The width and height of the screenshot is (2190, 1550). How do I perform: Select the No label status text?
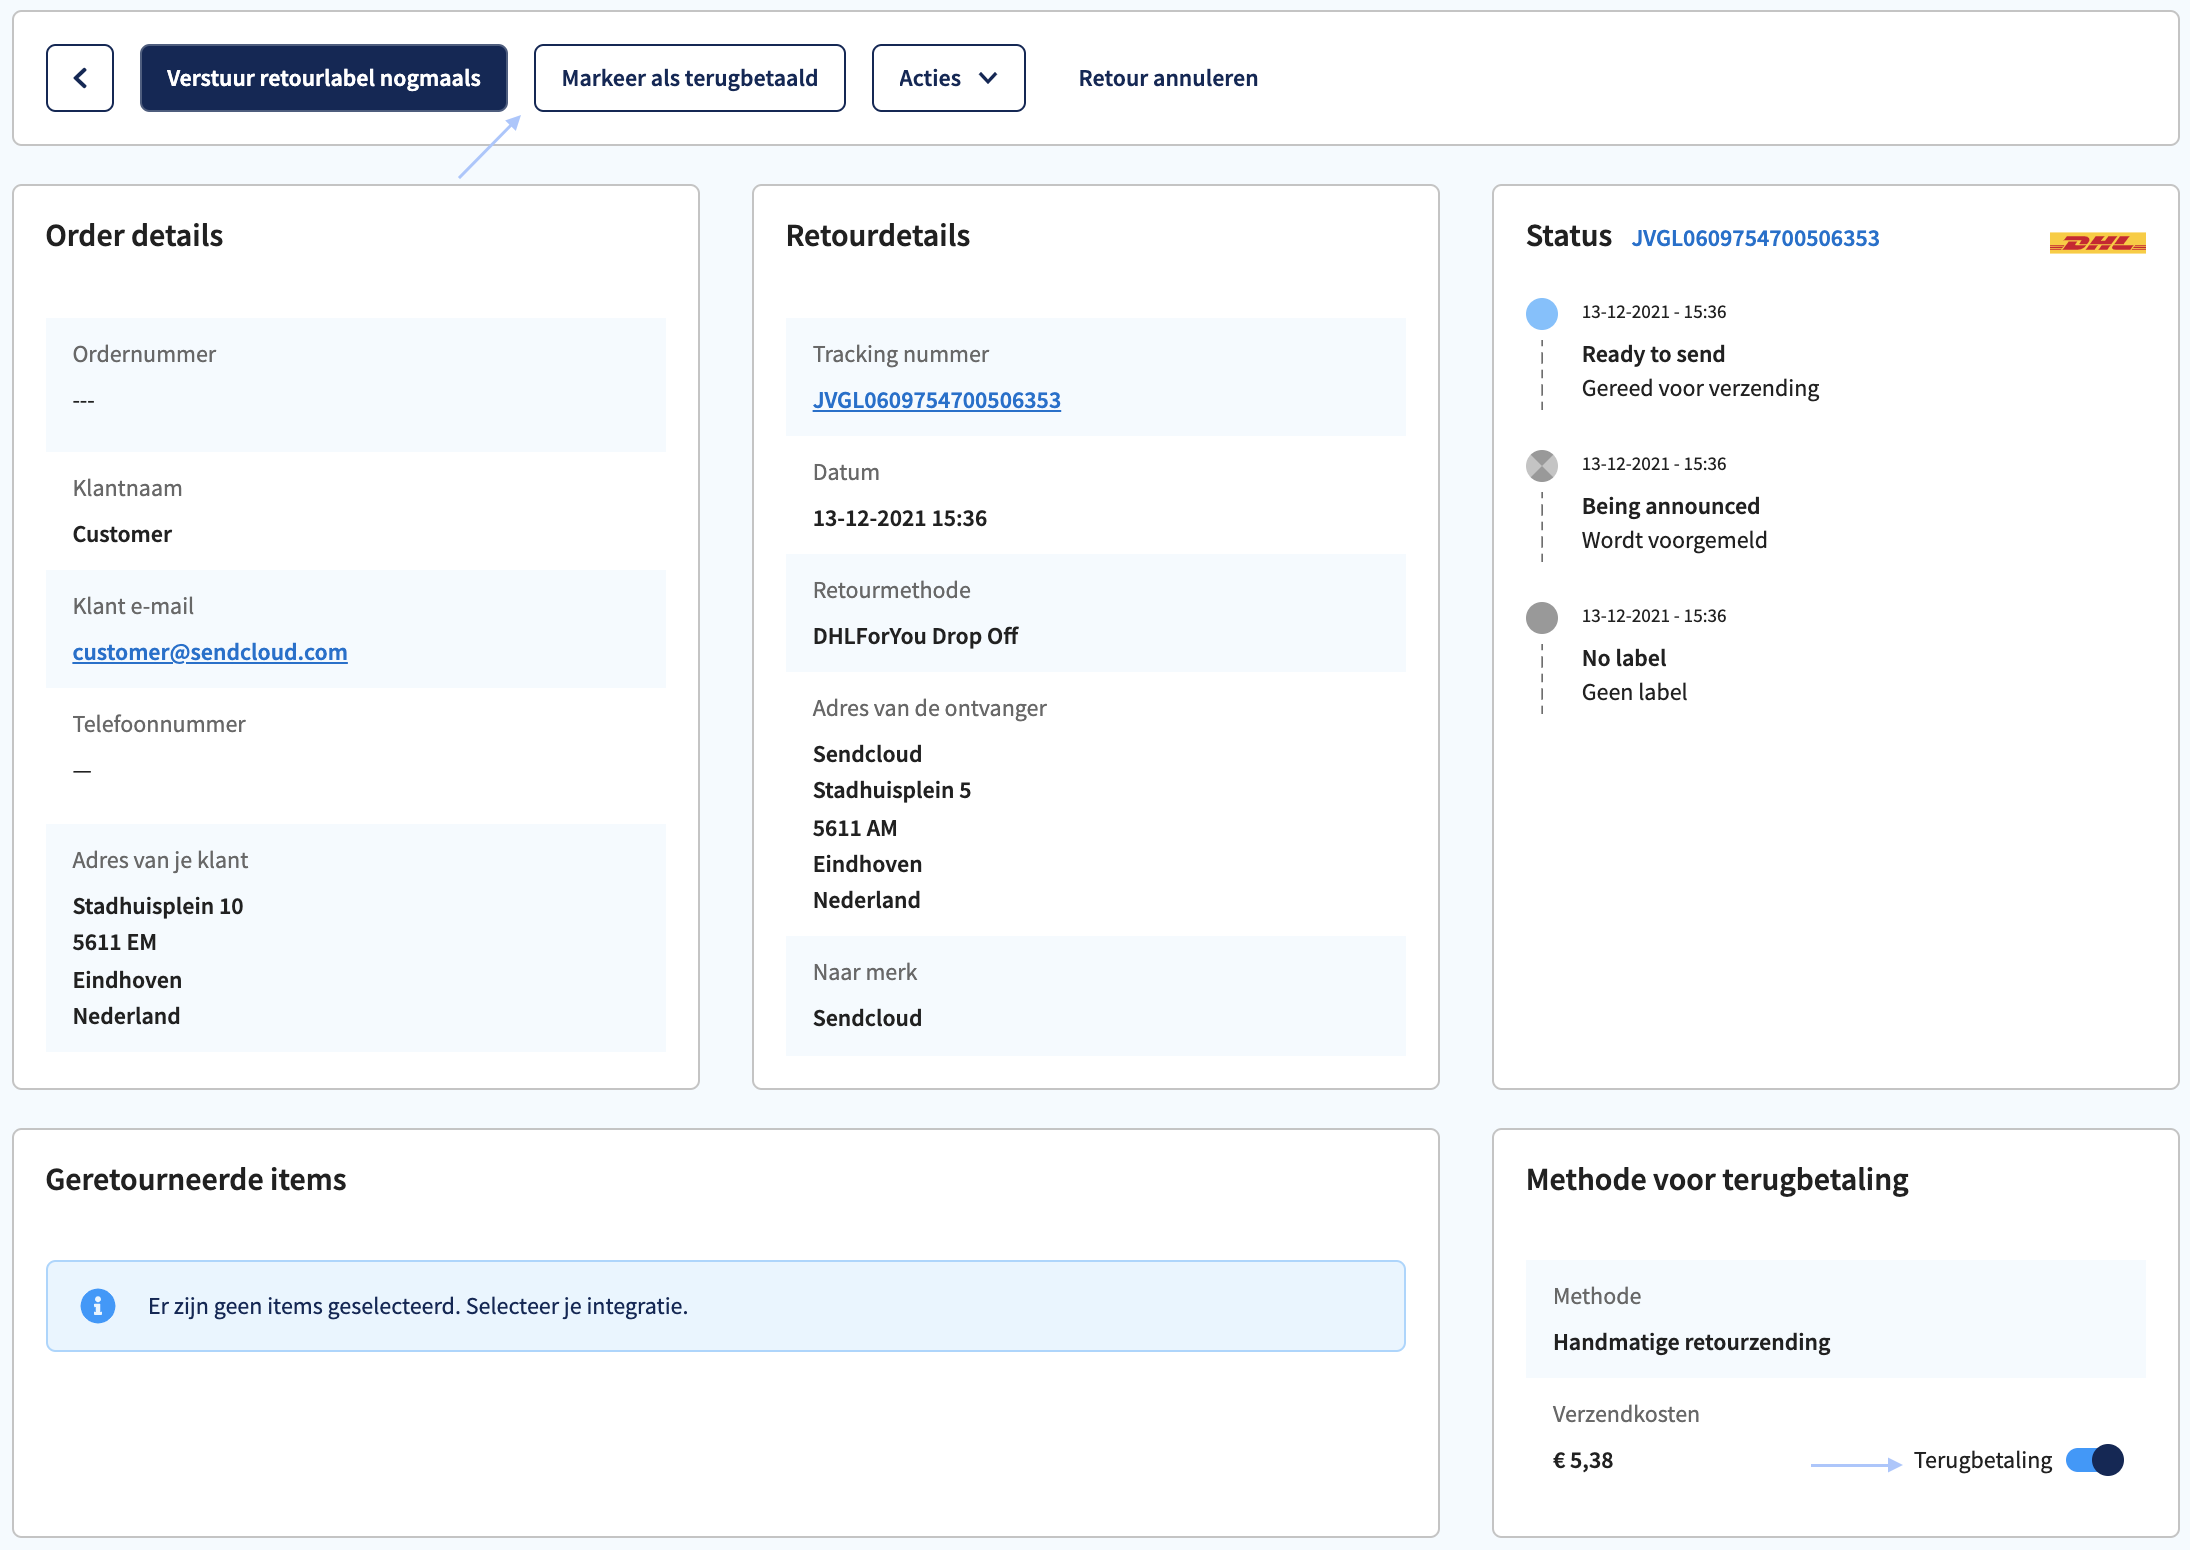click(1624, 658)
